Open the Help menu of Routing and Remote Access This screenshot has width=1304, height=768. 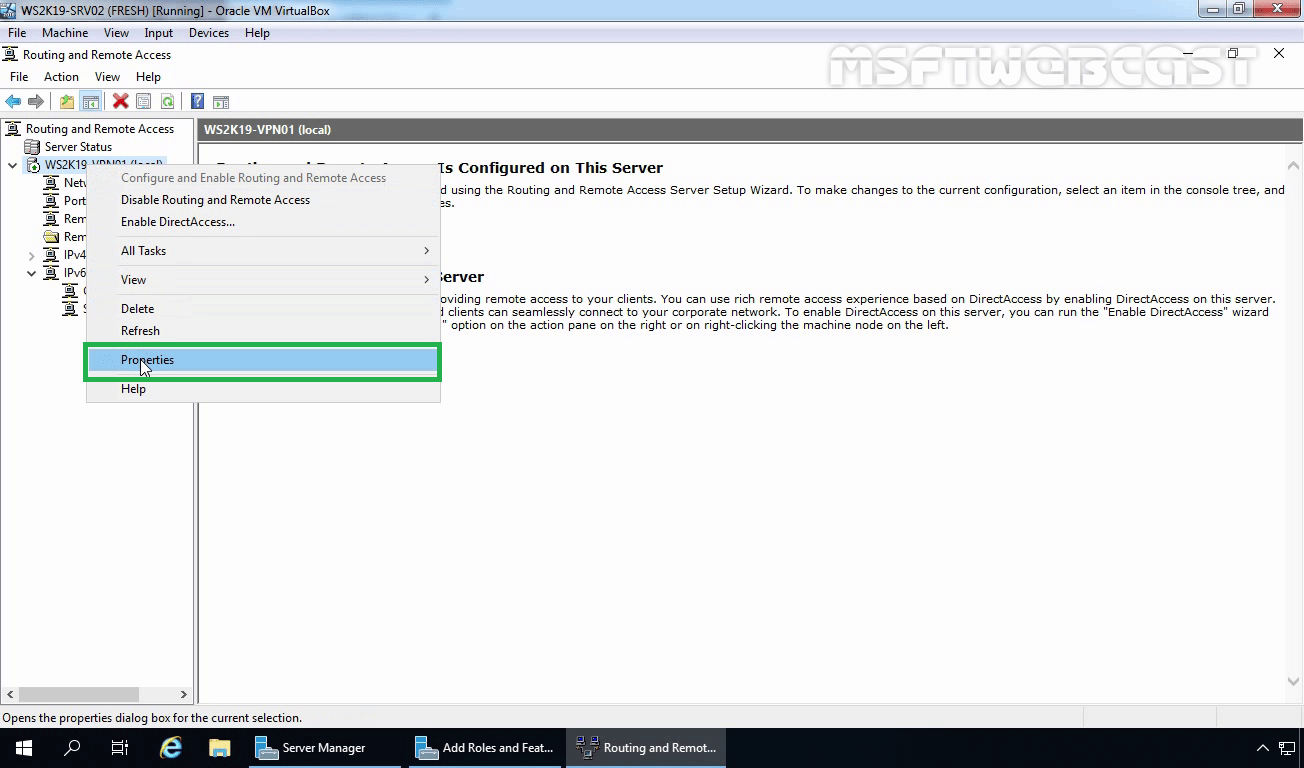tap(148, 77)
